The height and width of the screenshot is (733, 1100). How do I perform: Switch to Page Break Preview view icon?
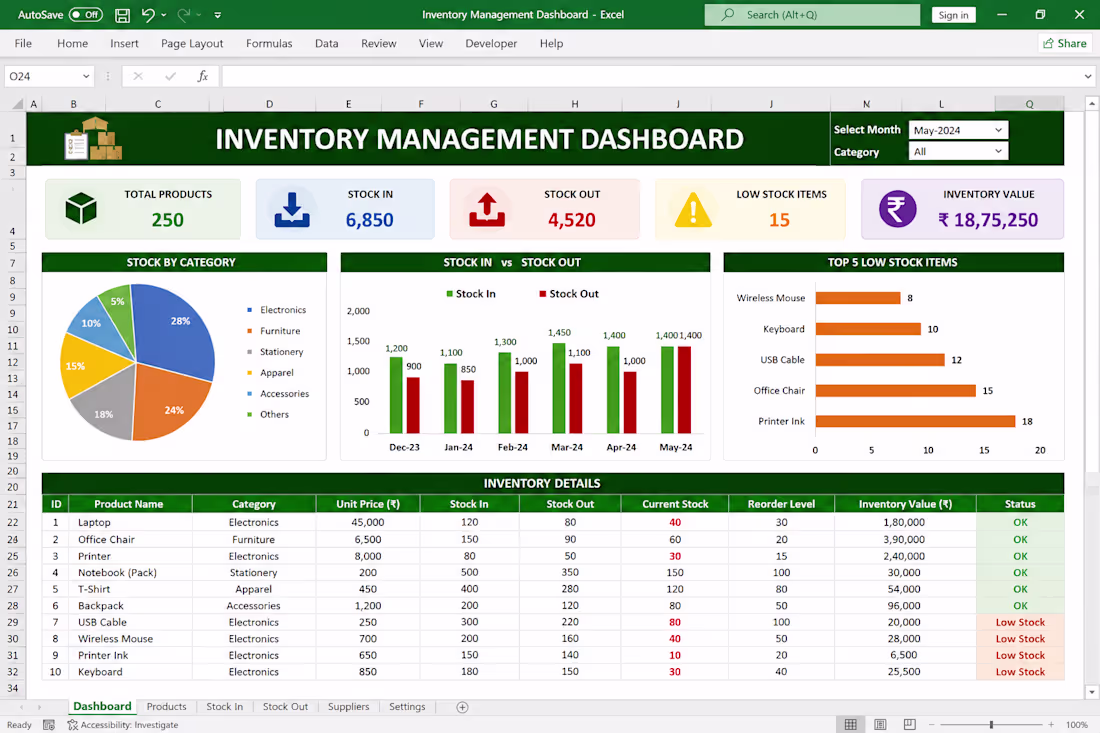(909, 725)
